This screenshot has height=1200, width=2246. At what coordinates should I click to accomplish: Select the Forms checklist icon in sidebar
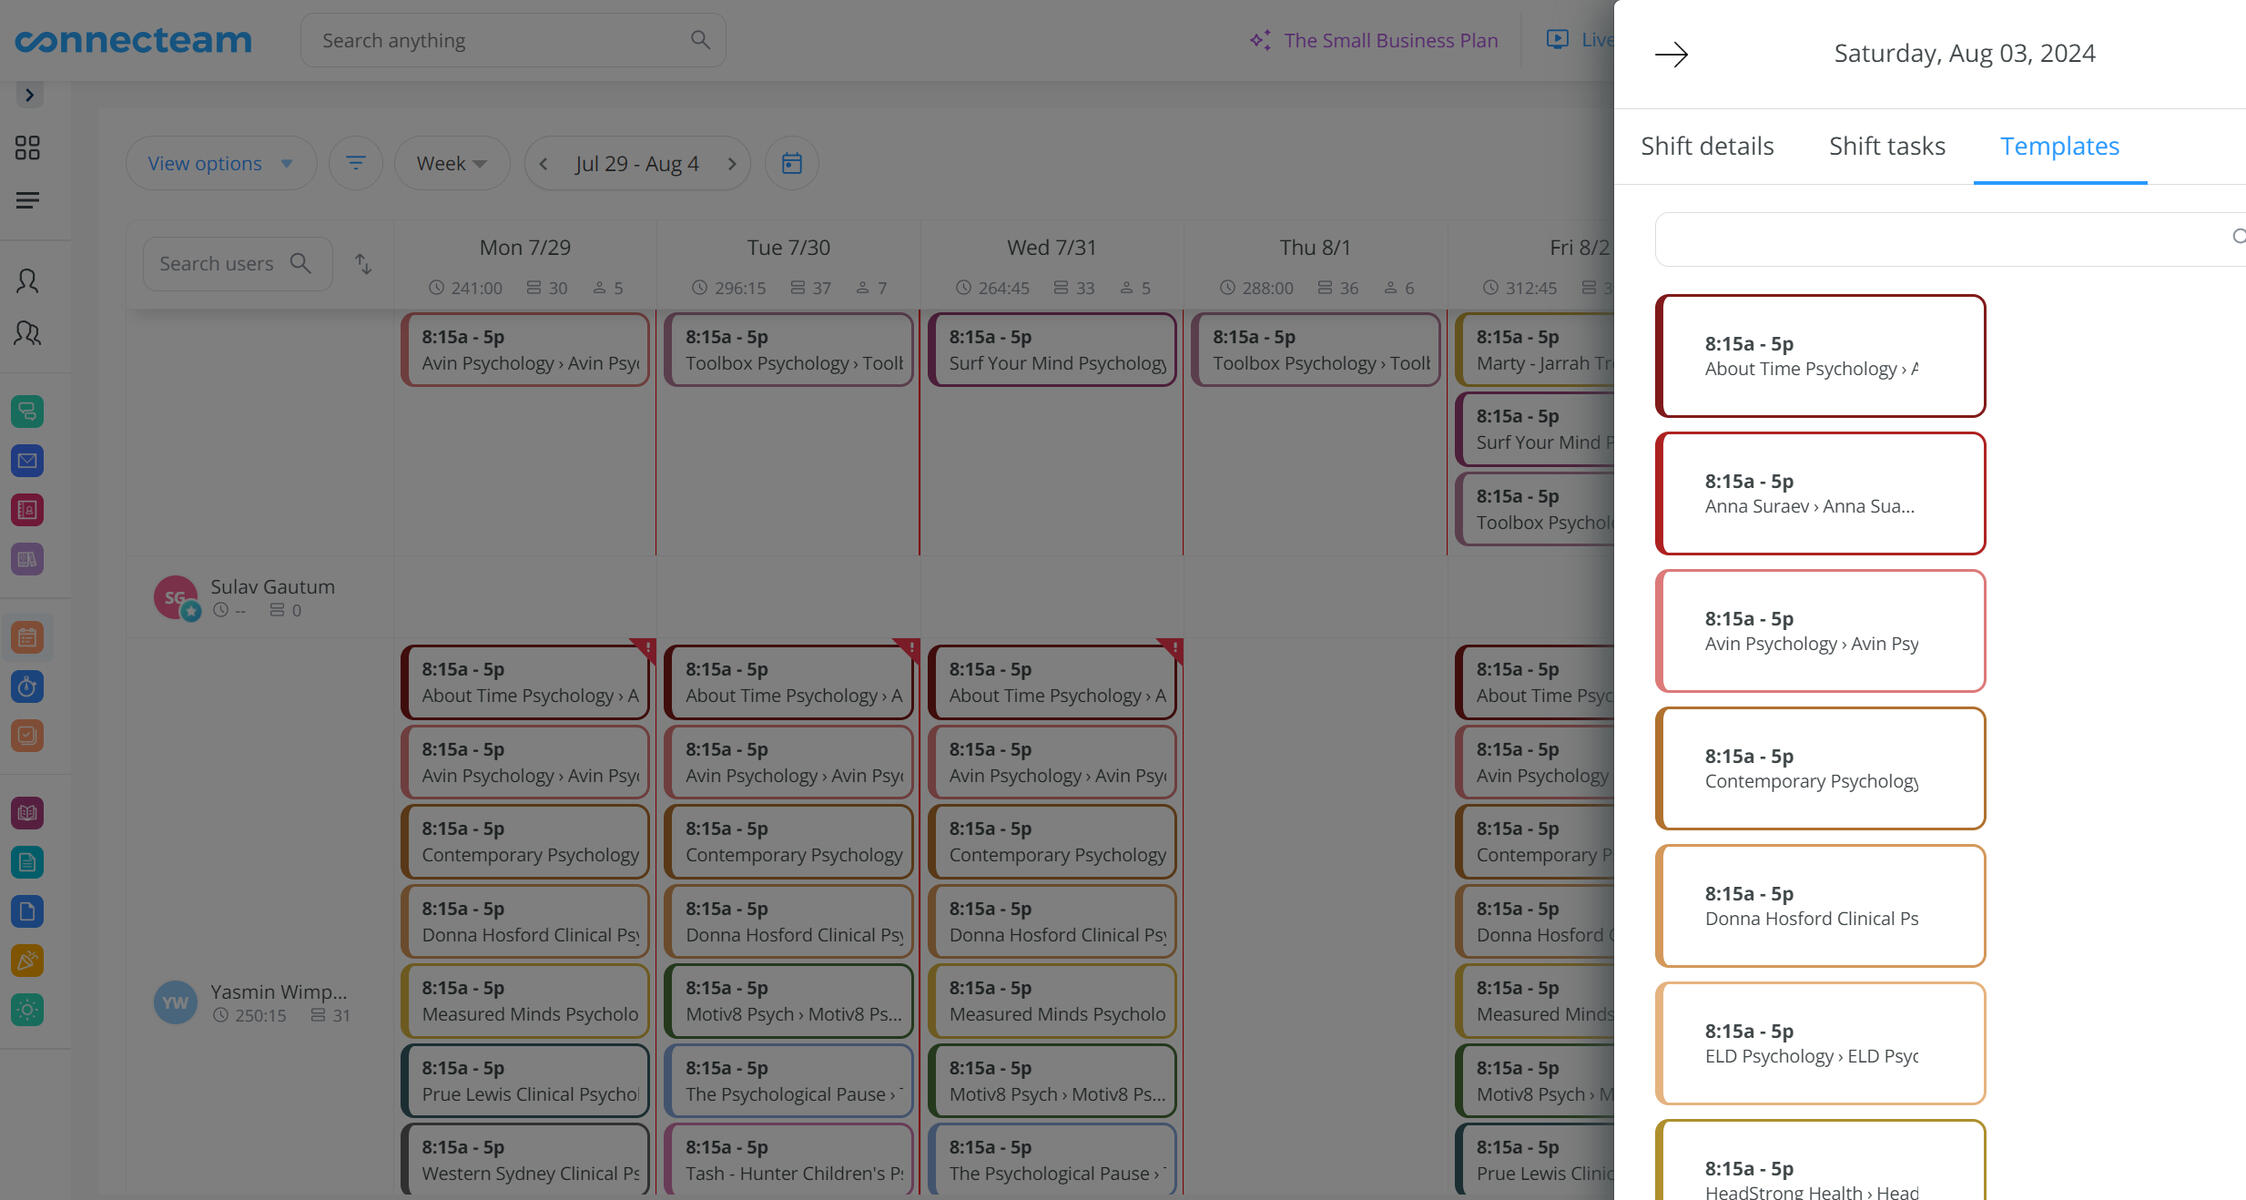pyautogui.click(x=26, y=736)
